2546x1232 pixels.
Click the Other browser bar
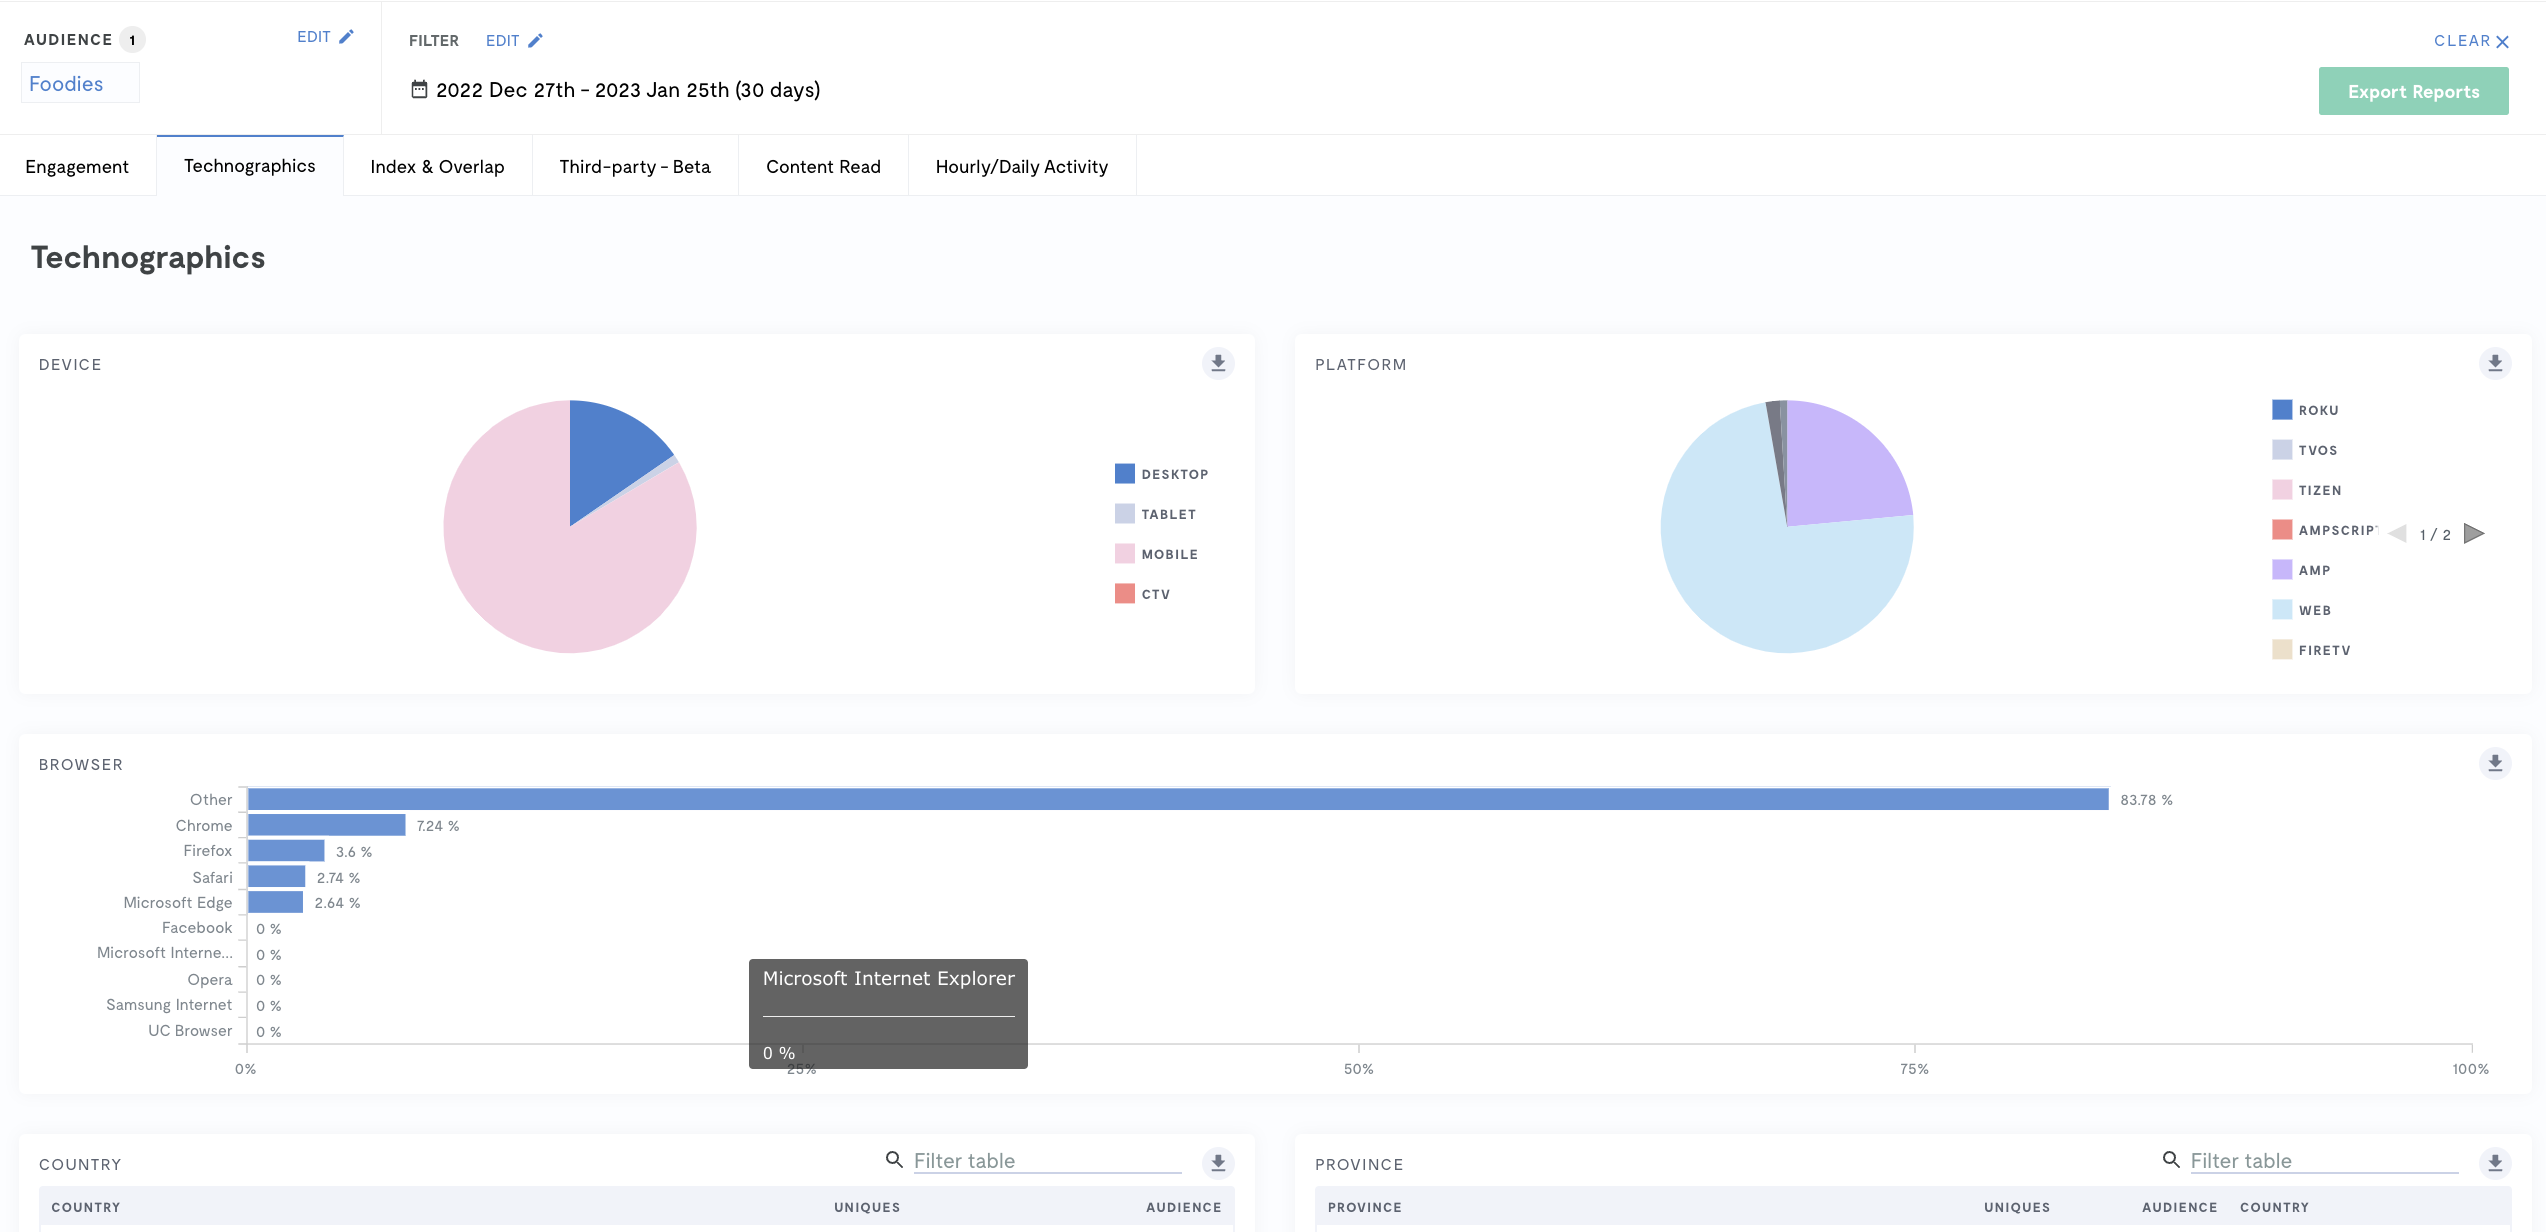coord(1178,799)
